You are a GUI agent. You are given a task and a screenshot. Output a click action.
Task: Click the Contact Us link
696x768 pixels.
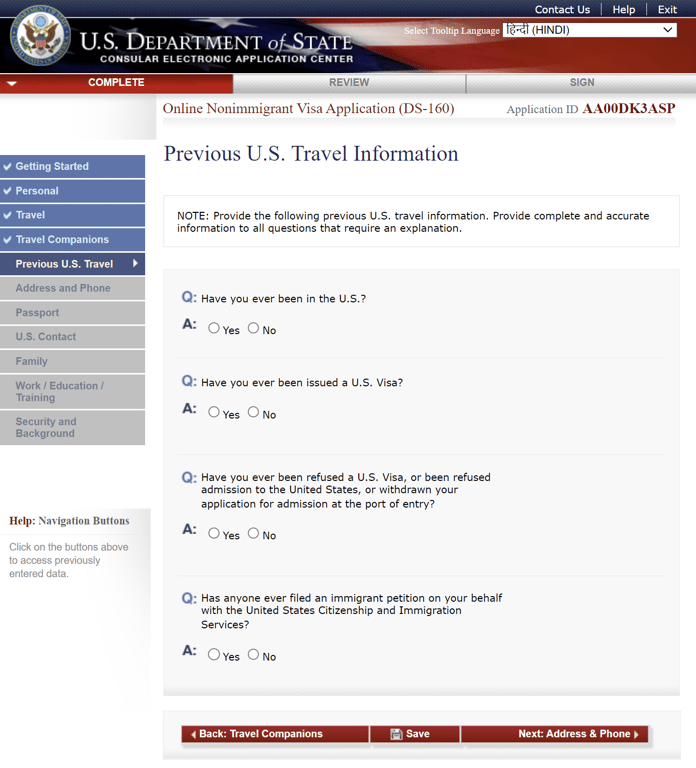tap(562, 10)
